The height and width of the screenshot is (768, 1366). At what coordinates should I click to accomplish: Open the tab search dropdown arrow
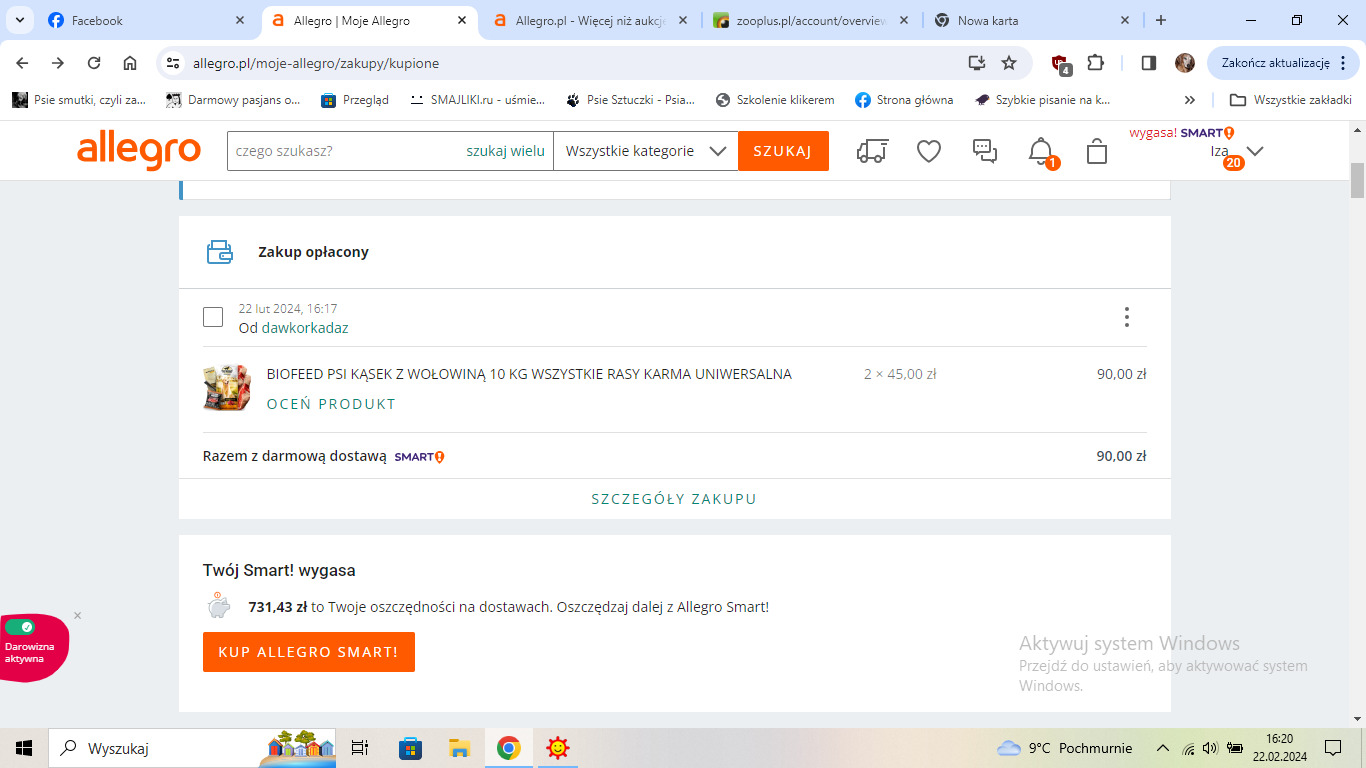(x=19, y=20)
